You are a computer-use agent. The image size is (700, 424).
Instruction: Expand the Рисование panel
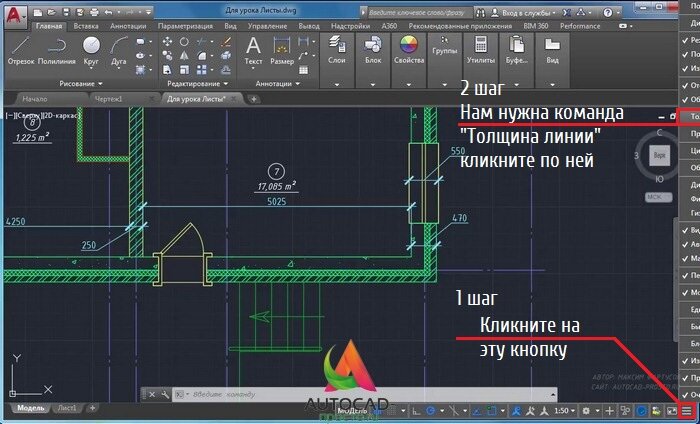tap(81, 83)
